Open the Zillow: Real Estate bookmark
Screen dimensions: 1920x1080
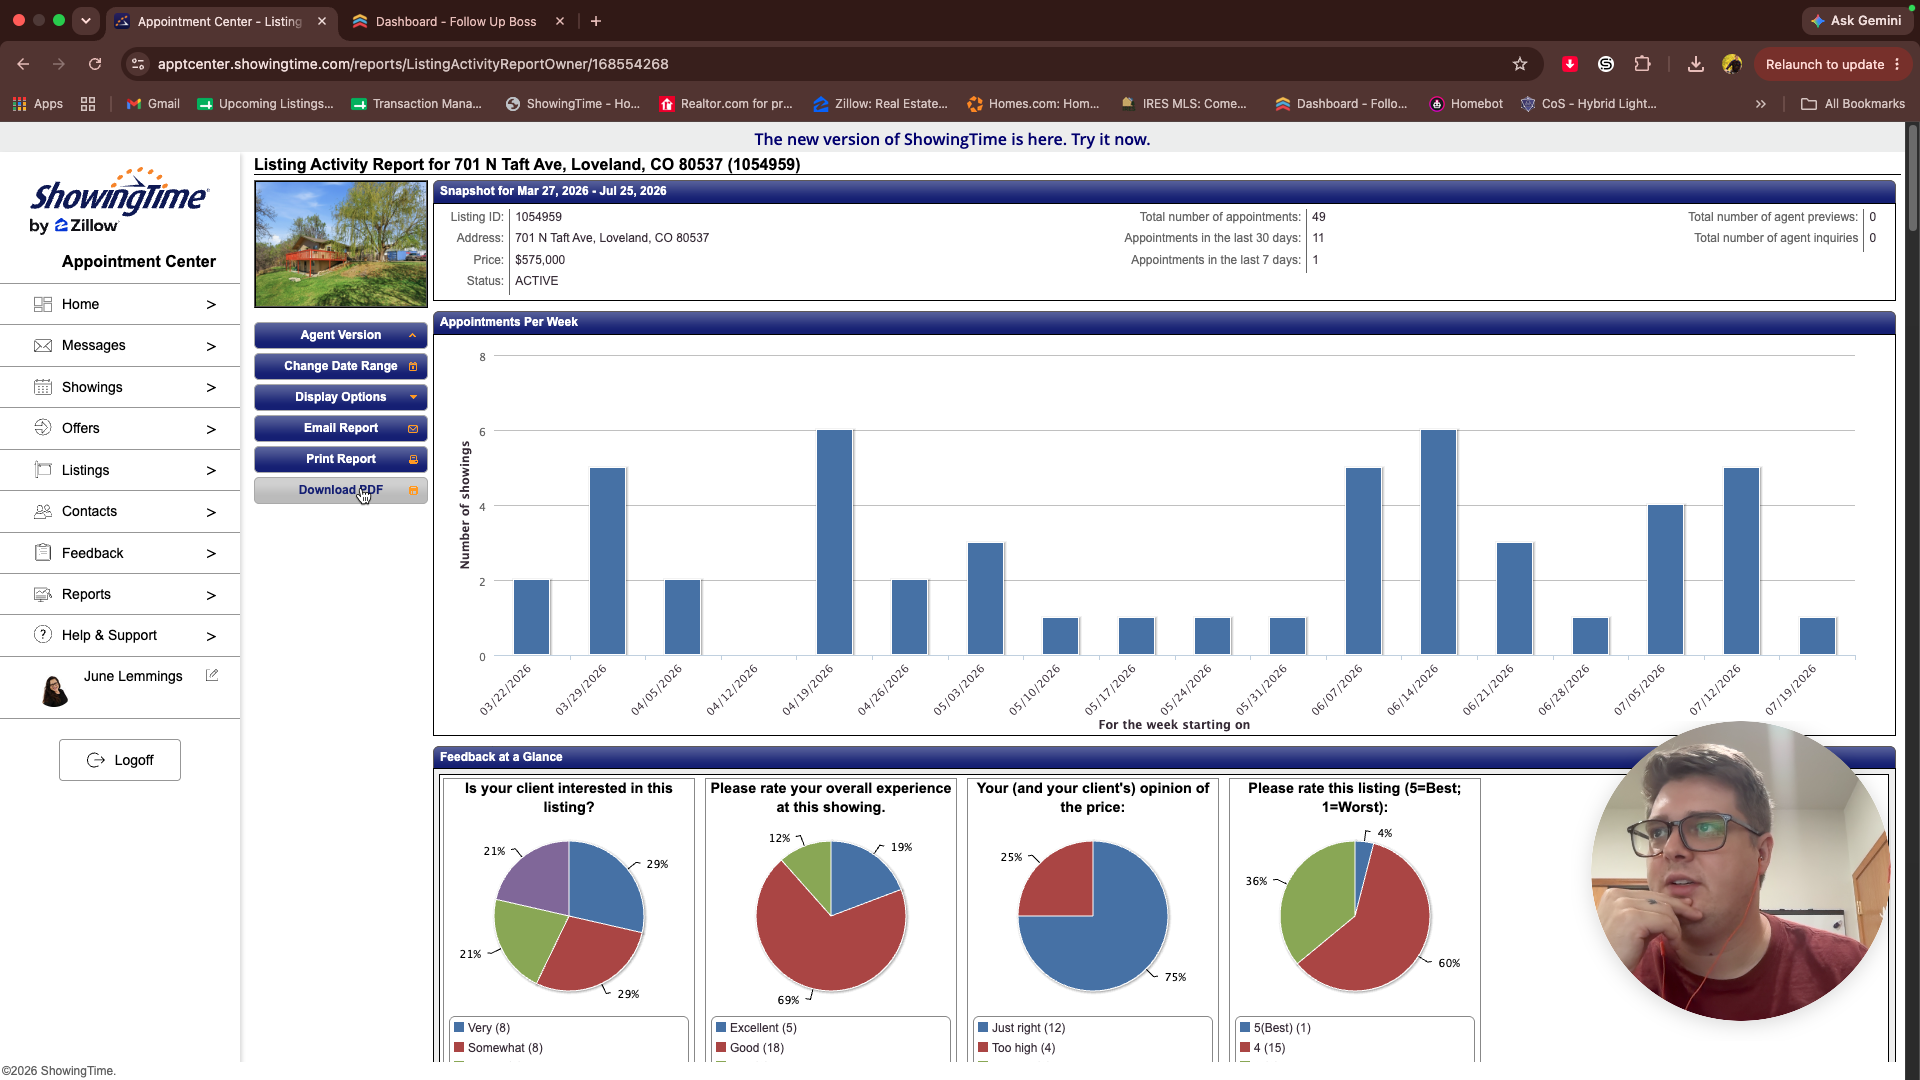(880, 104)
